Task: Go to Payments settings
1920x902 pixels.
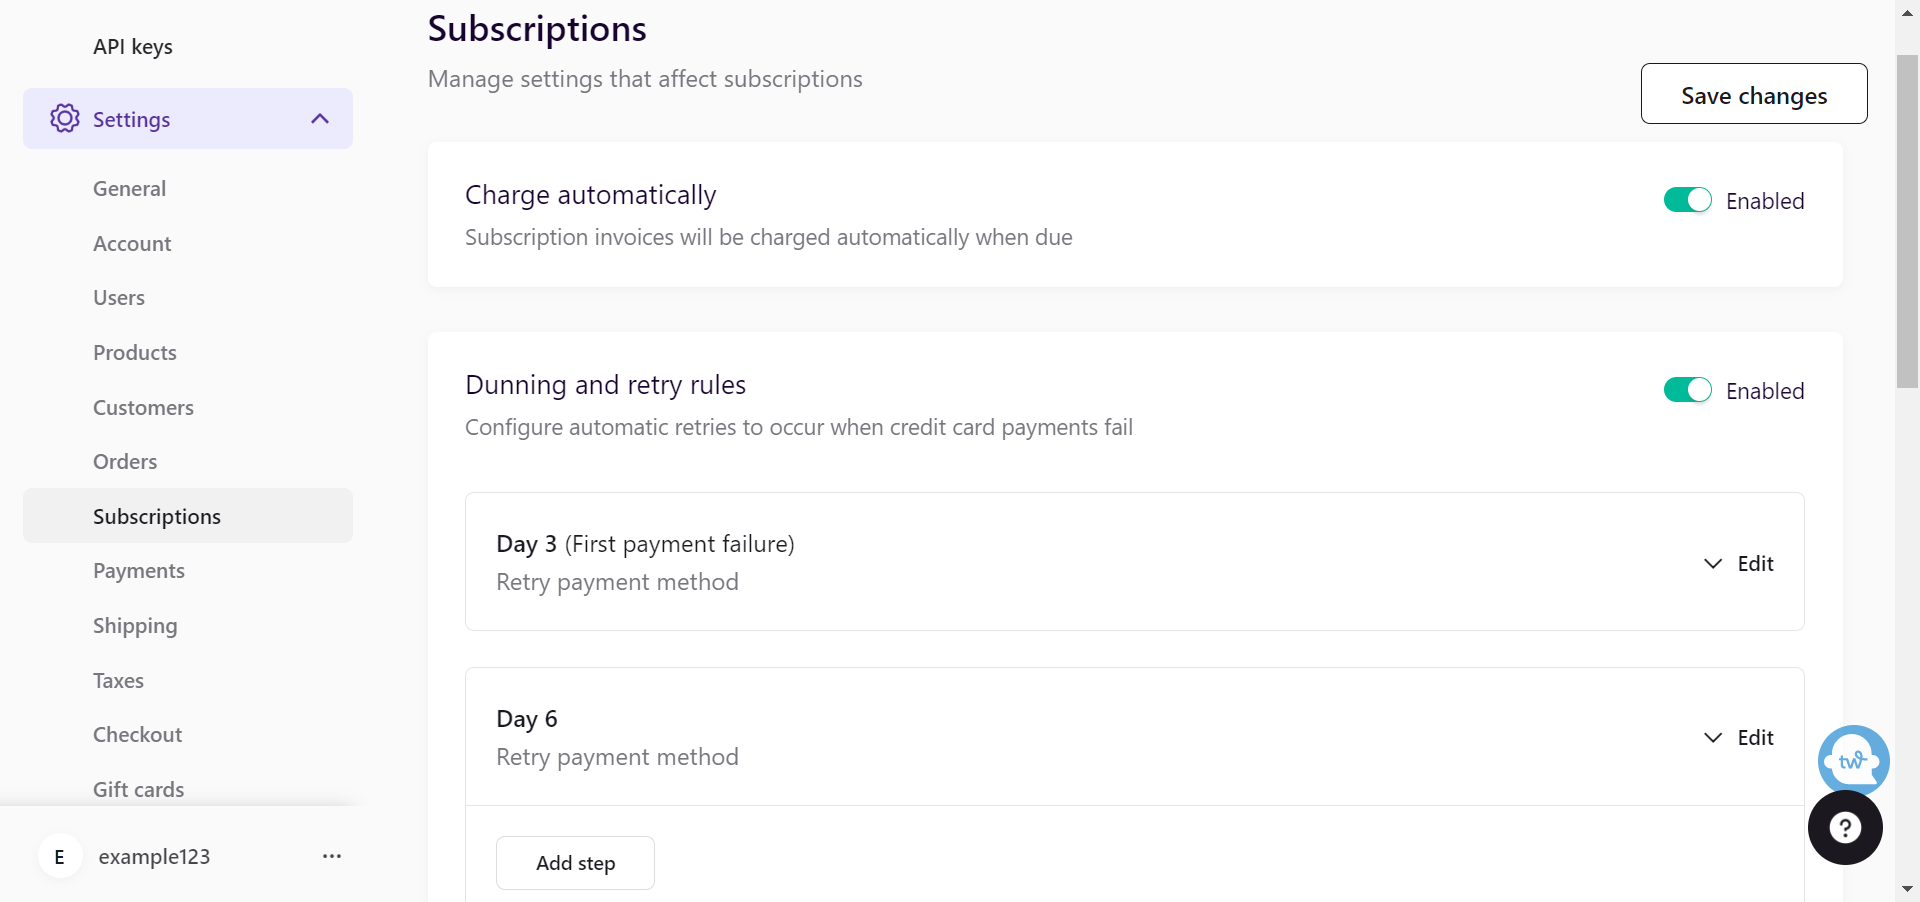Action: (x=139, y=571)
